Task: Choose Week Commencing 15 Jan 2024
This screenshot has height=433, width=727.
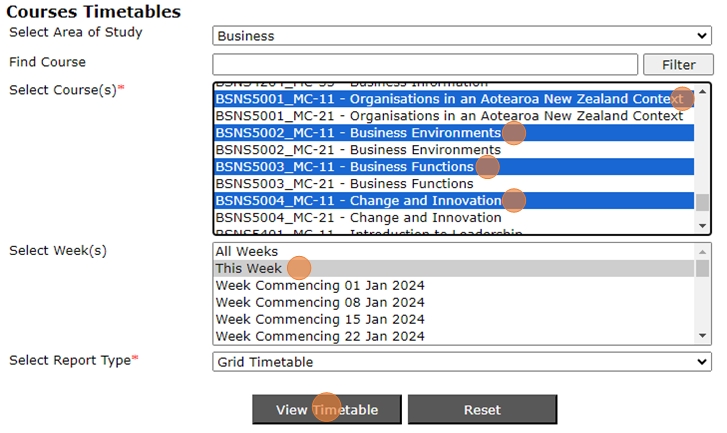Action: (320, 320)
